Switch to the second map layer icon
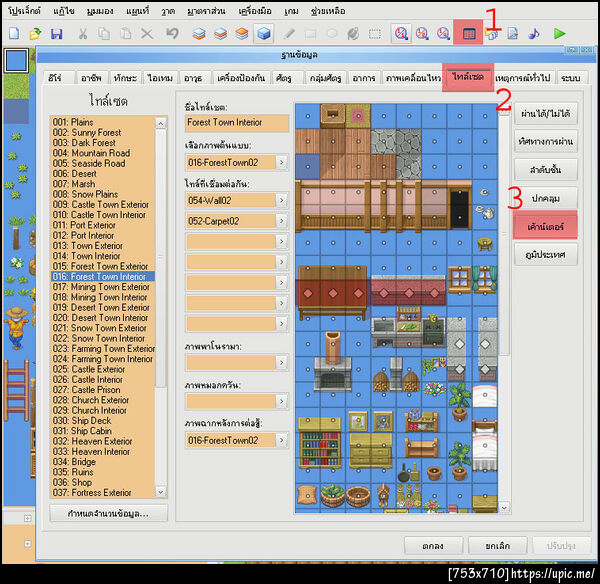This screenshot has width=600, height=584. [220, 34]
